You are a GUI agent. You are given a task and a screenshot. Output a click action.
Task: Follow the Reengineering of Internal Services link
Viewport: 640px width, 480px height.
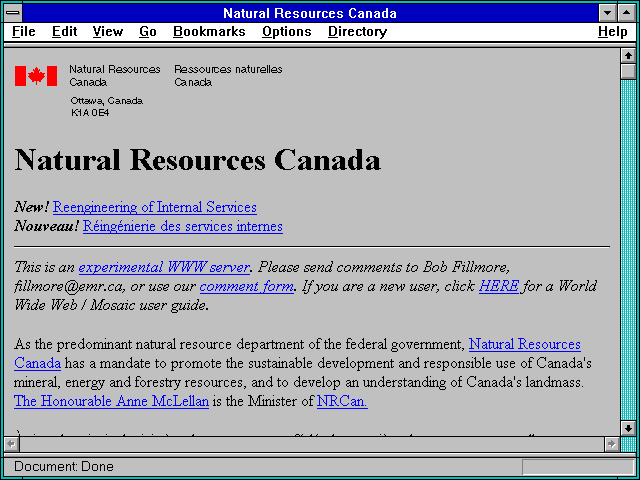point(155,207)
